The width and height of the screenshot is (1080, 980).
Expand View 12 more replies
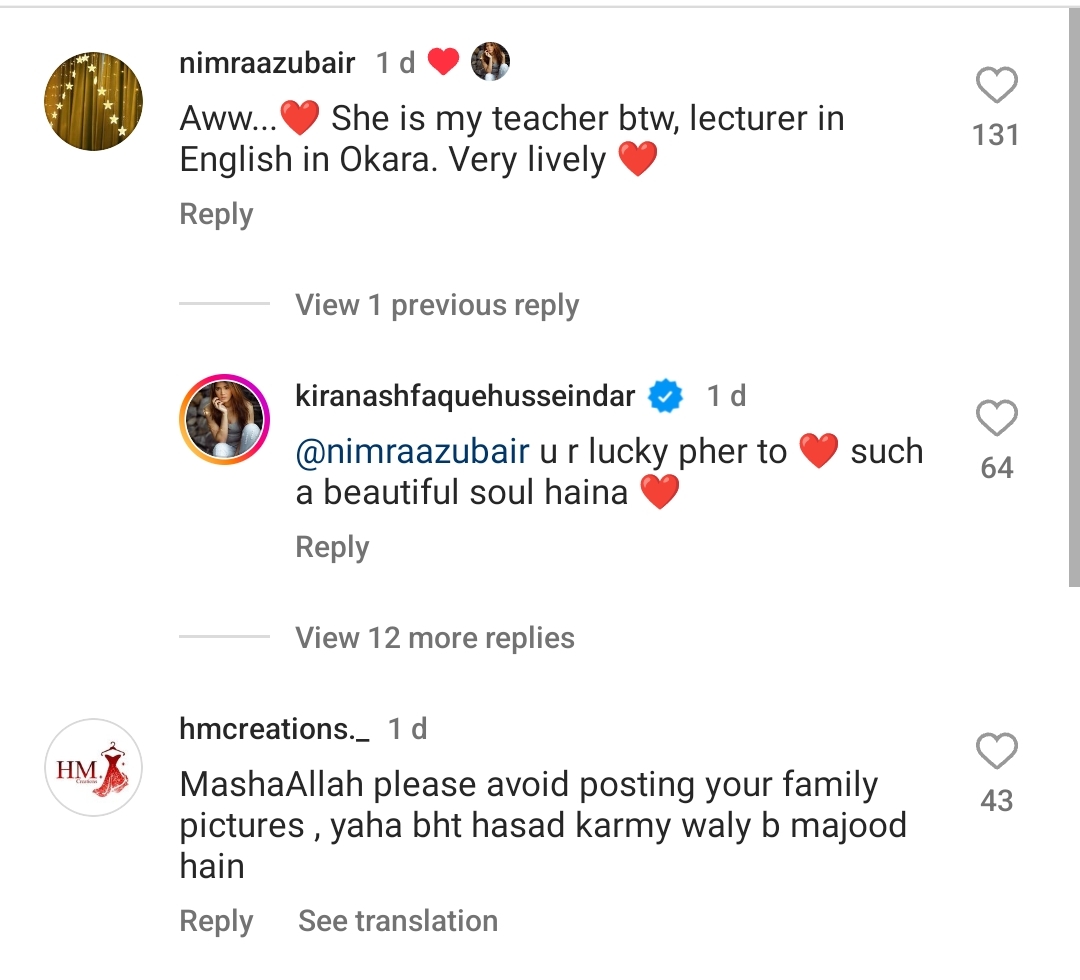pyautogui.click(x=434, y=638)
